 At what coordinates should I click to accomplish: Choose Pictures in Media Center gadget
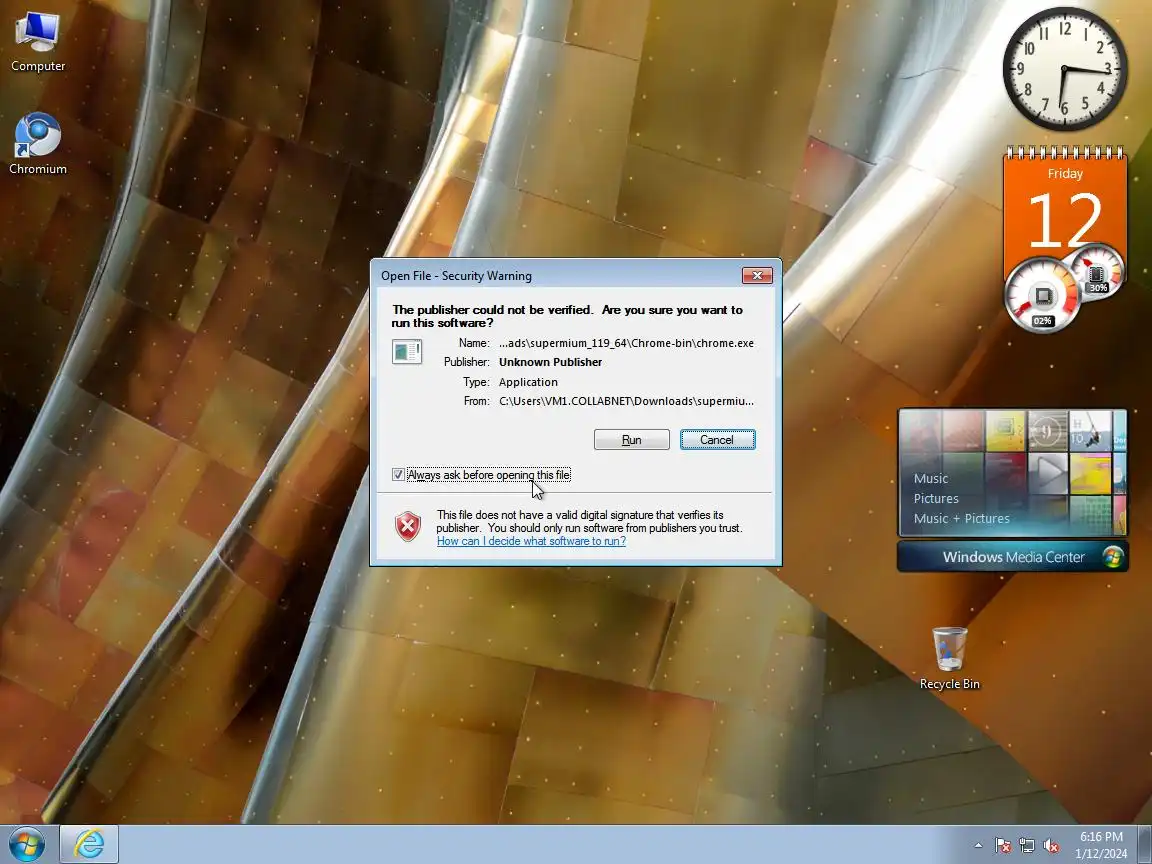(936, 498)
